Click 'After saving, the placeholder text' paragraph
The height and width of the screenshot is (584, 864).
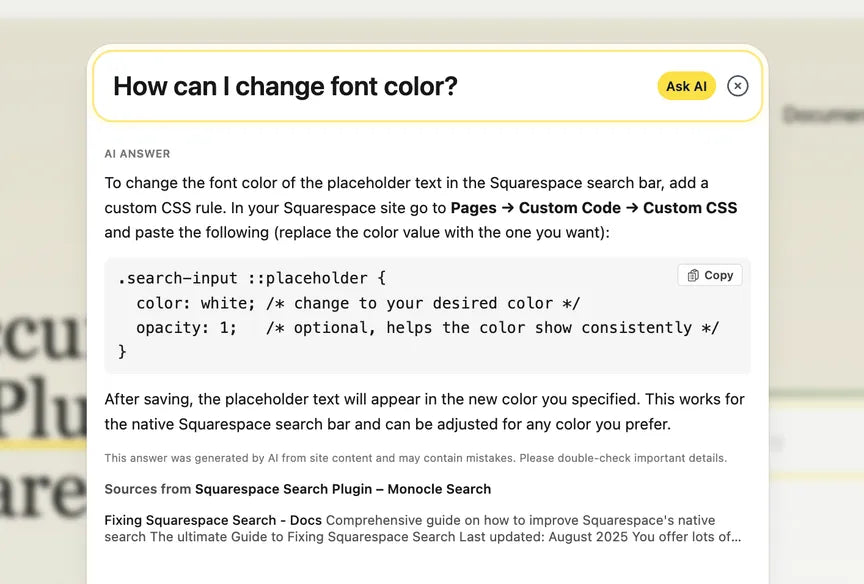pos(424,412)
